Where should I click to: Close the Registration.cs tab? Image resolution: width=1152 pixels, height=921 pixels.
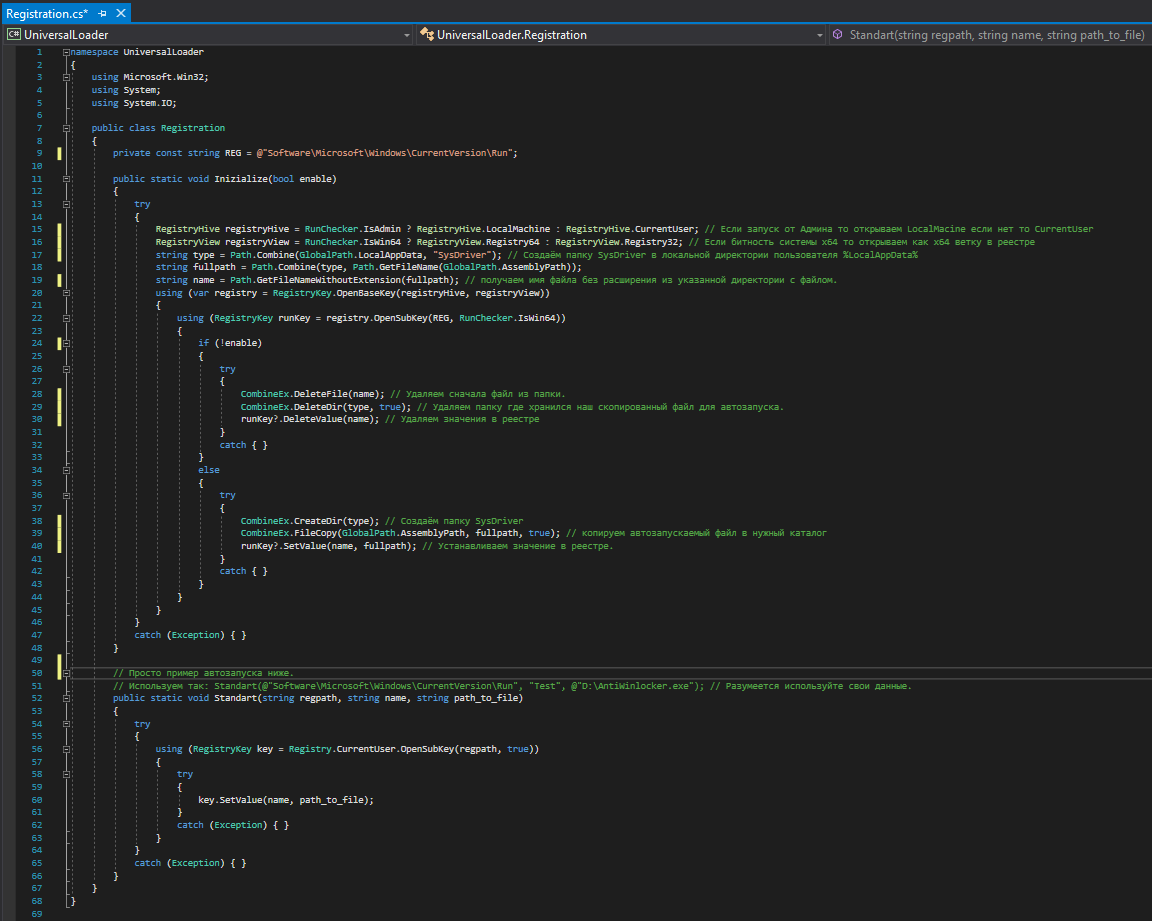[x=120, y=13]
